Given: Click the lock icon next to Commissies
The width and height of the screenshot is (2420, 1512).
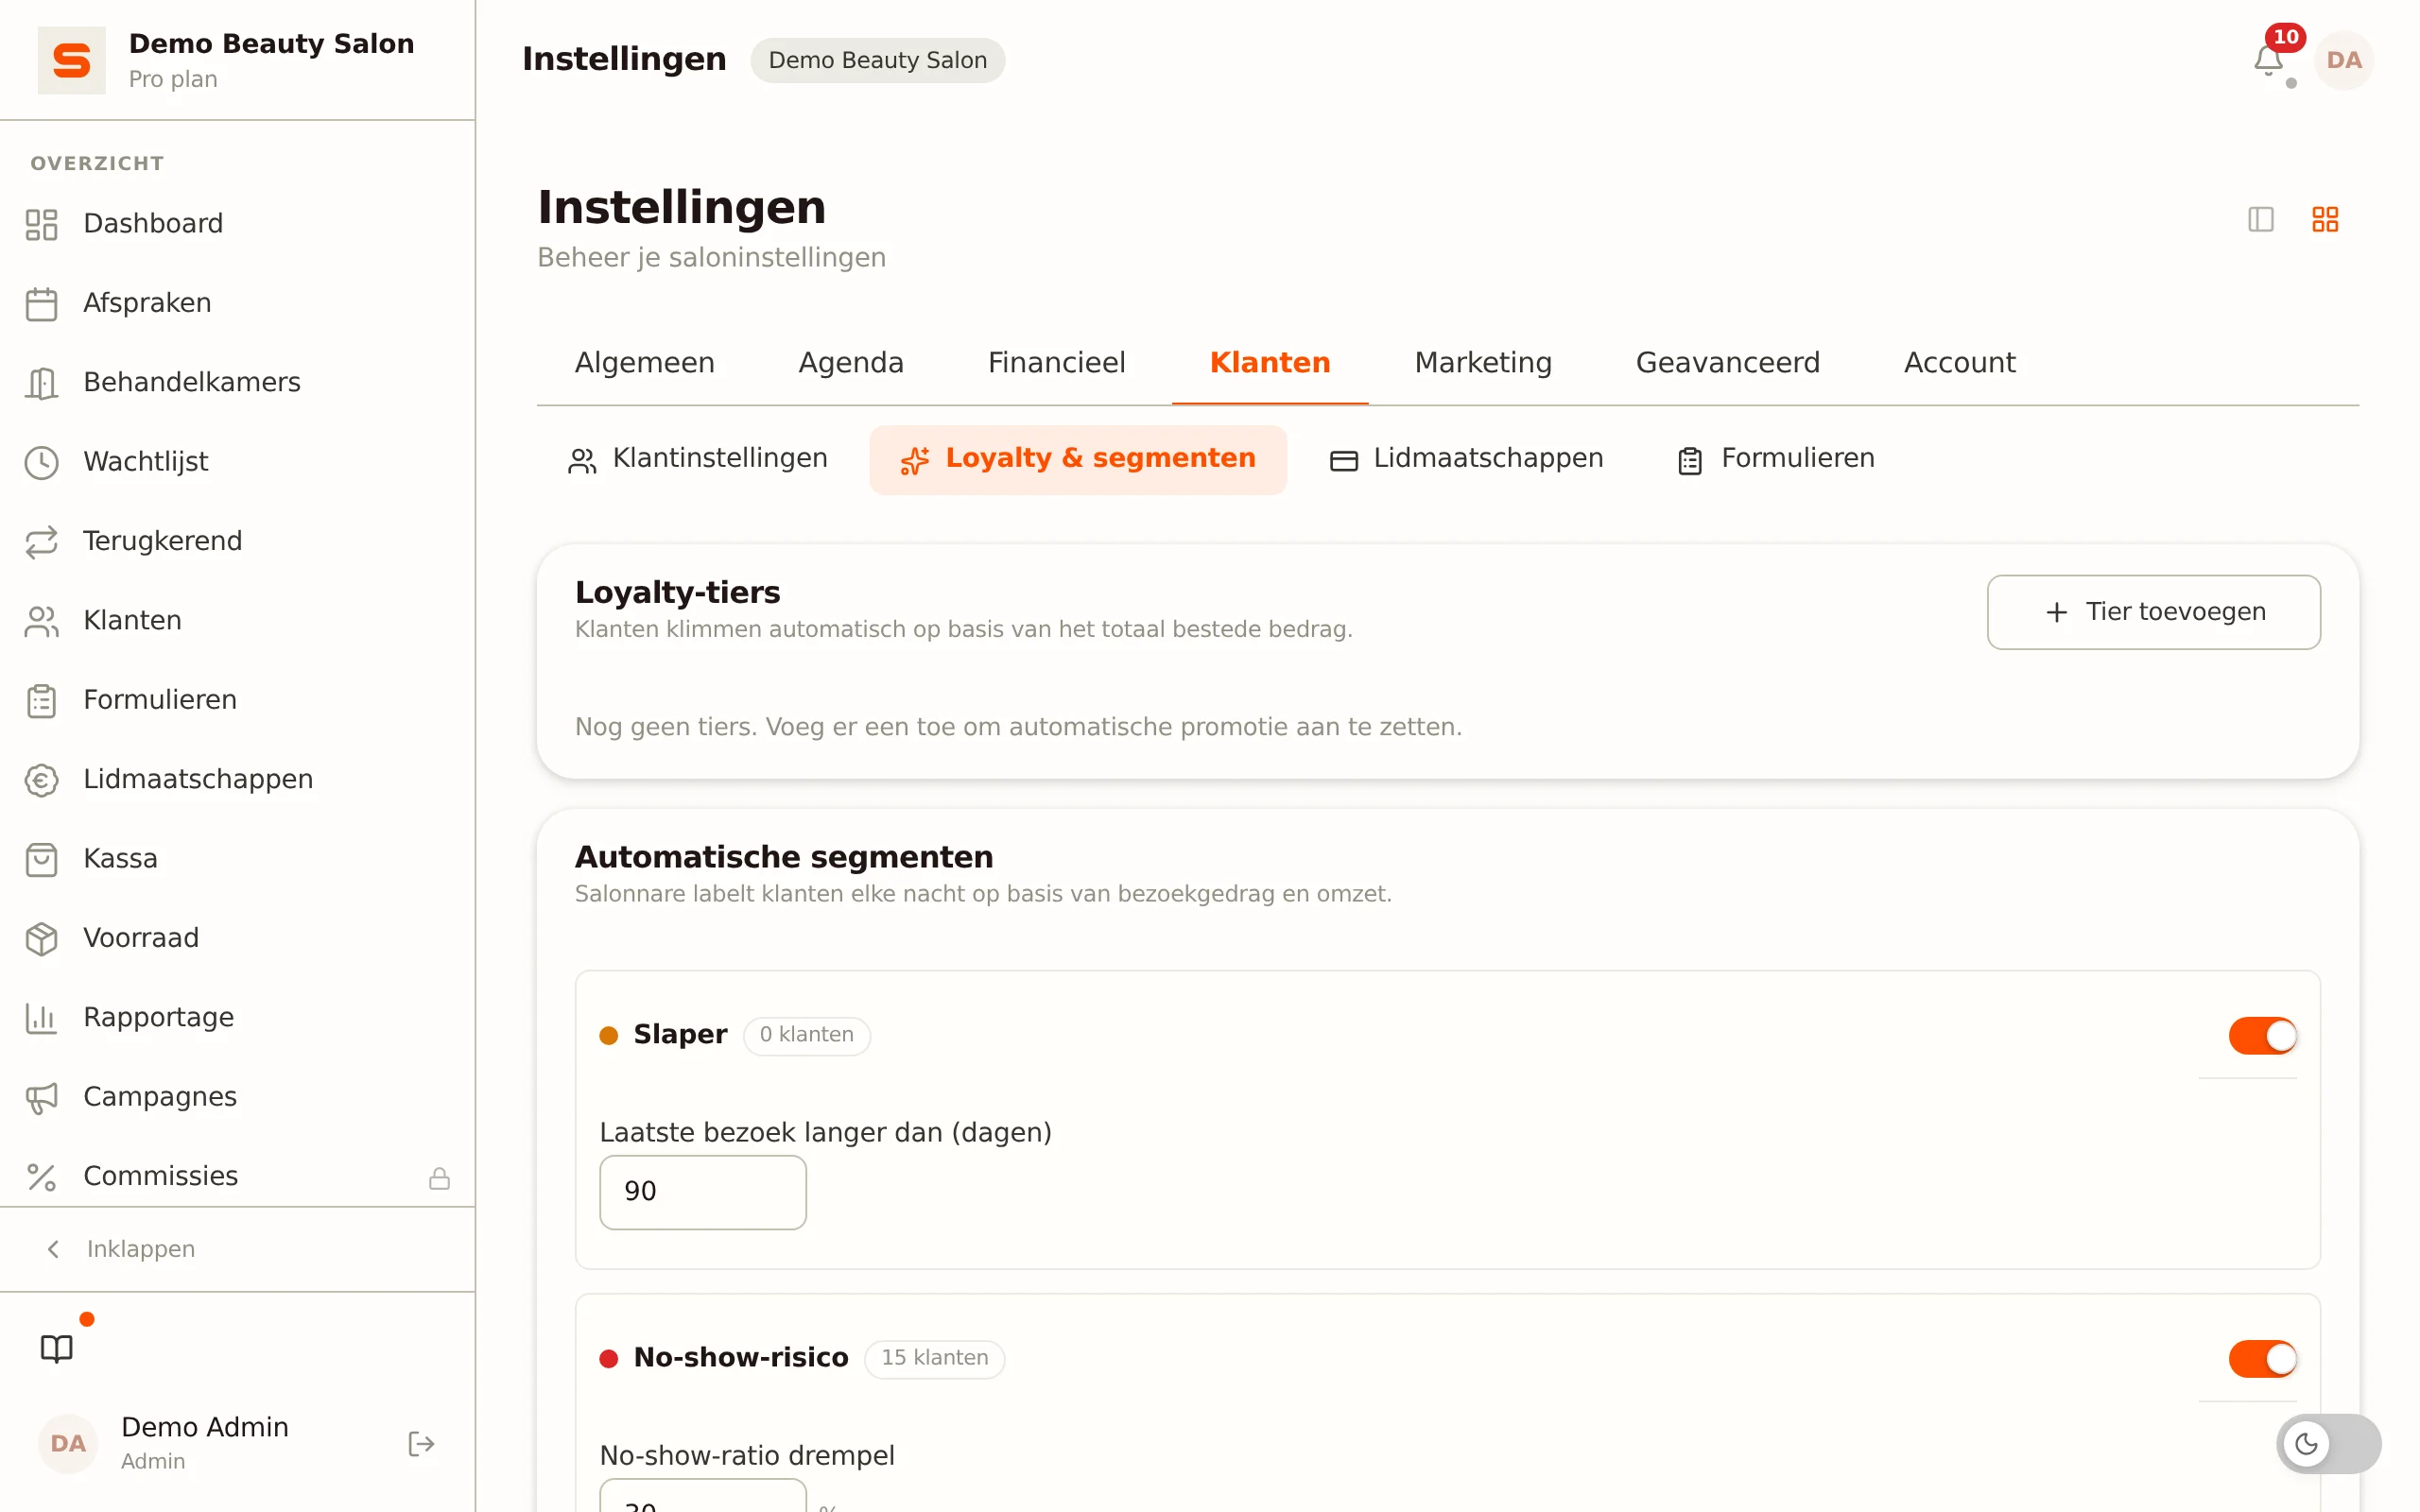Looking at the screenshot, I should pos(439,1178).
